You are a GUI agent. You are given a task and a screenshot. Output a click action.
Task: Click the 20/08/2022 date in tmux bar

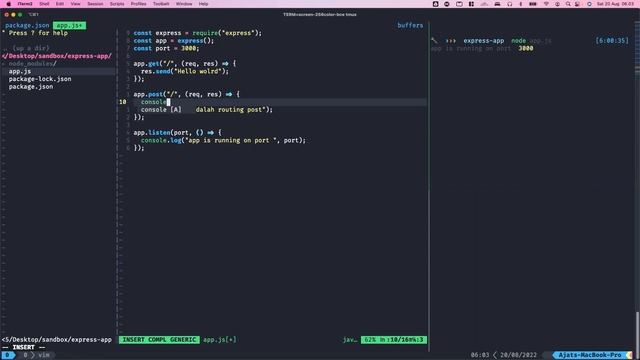coord(518,355)
